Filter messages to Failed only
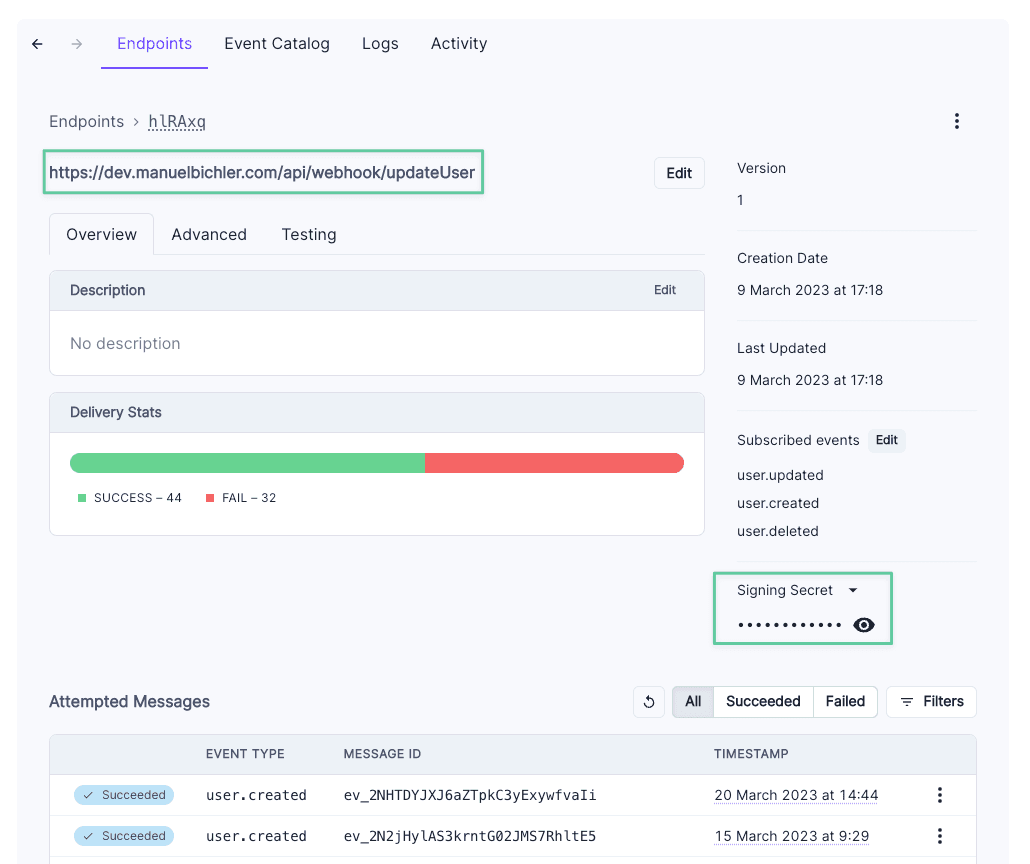Viewport: 1030px width, 864px height. click(x=845, y=702)
